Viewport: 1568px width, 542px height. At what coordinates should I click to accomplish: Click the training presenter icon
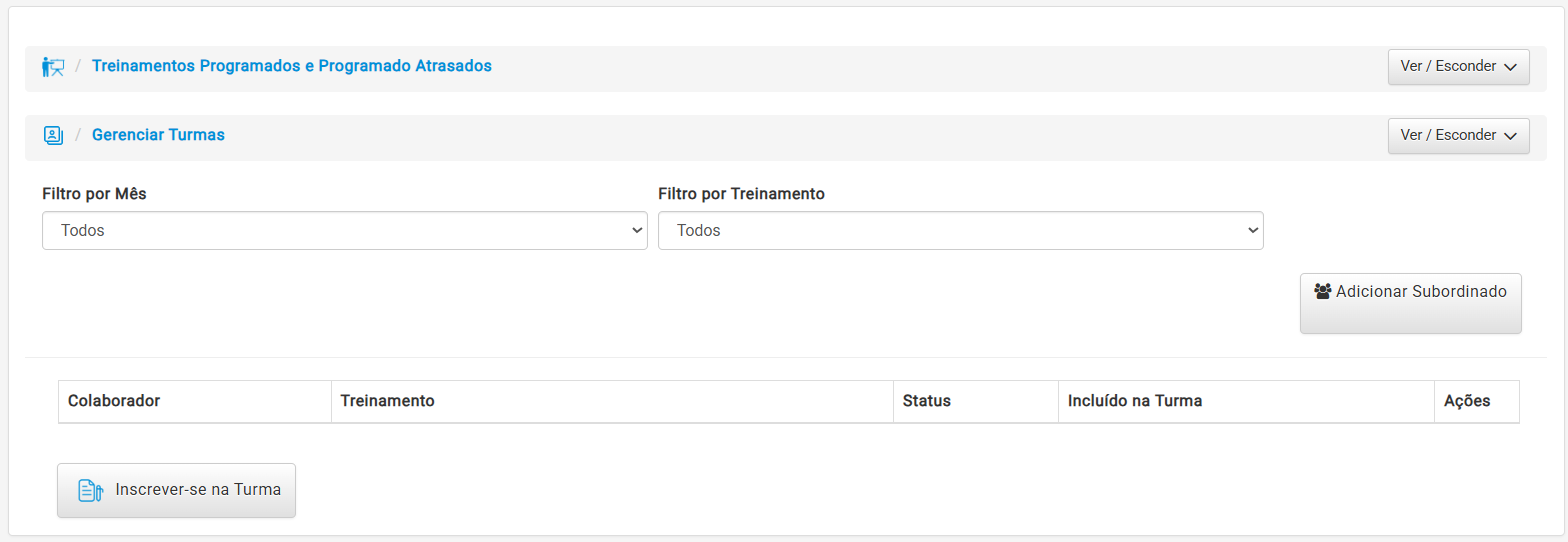[53, 67]
